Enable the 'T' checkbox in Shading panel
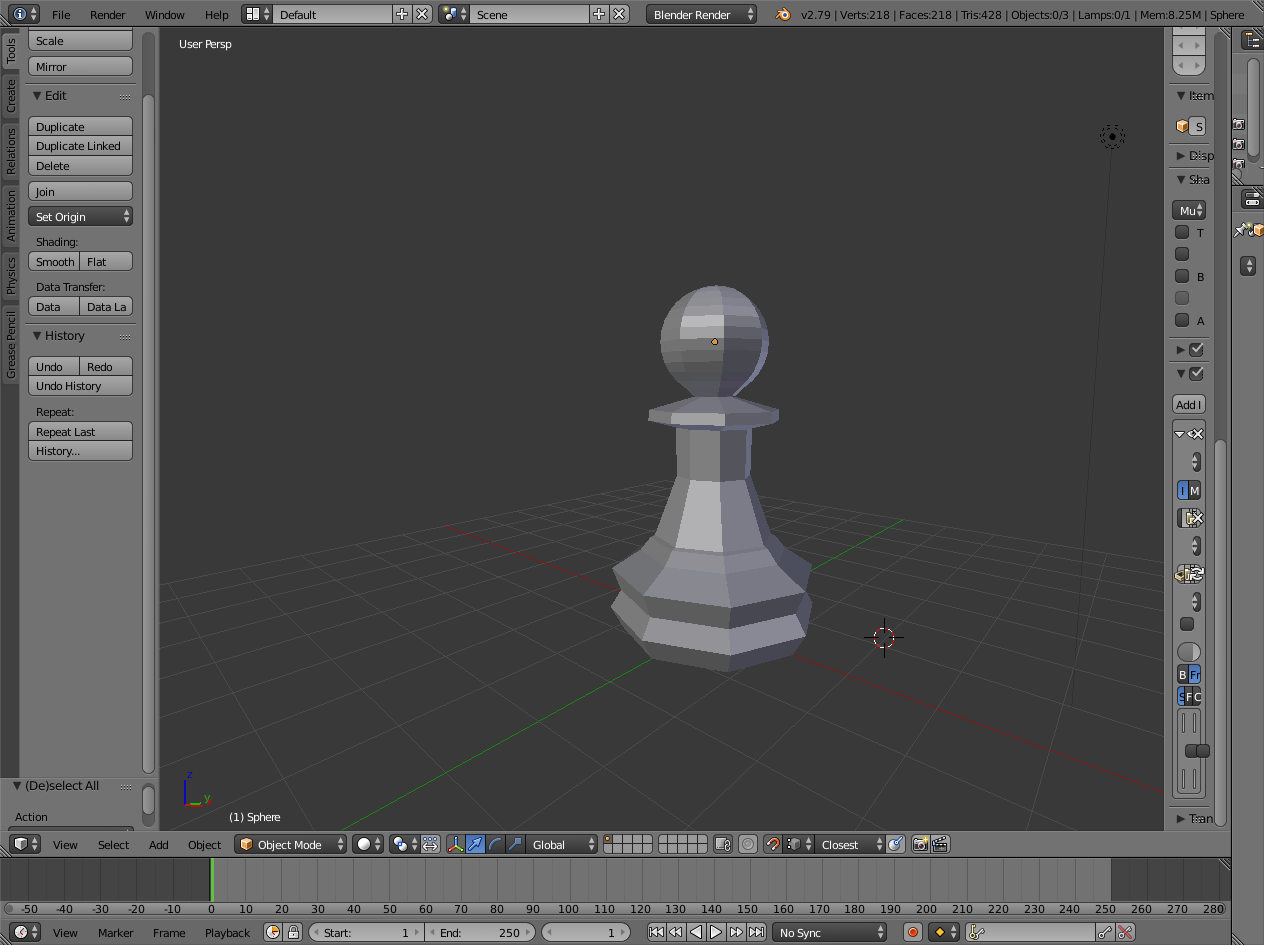The width and height of the screenshot is (1264, 945). (1182, 233)
